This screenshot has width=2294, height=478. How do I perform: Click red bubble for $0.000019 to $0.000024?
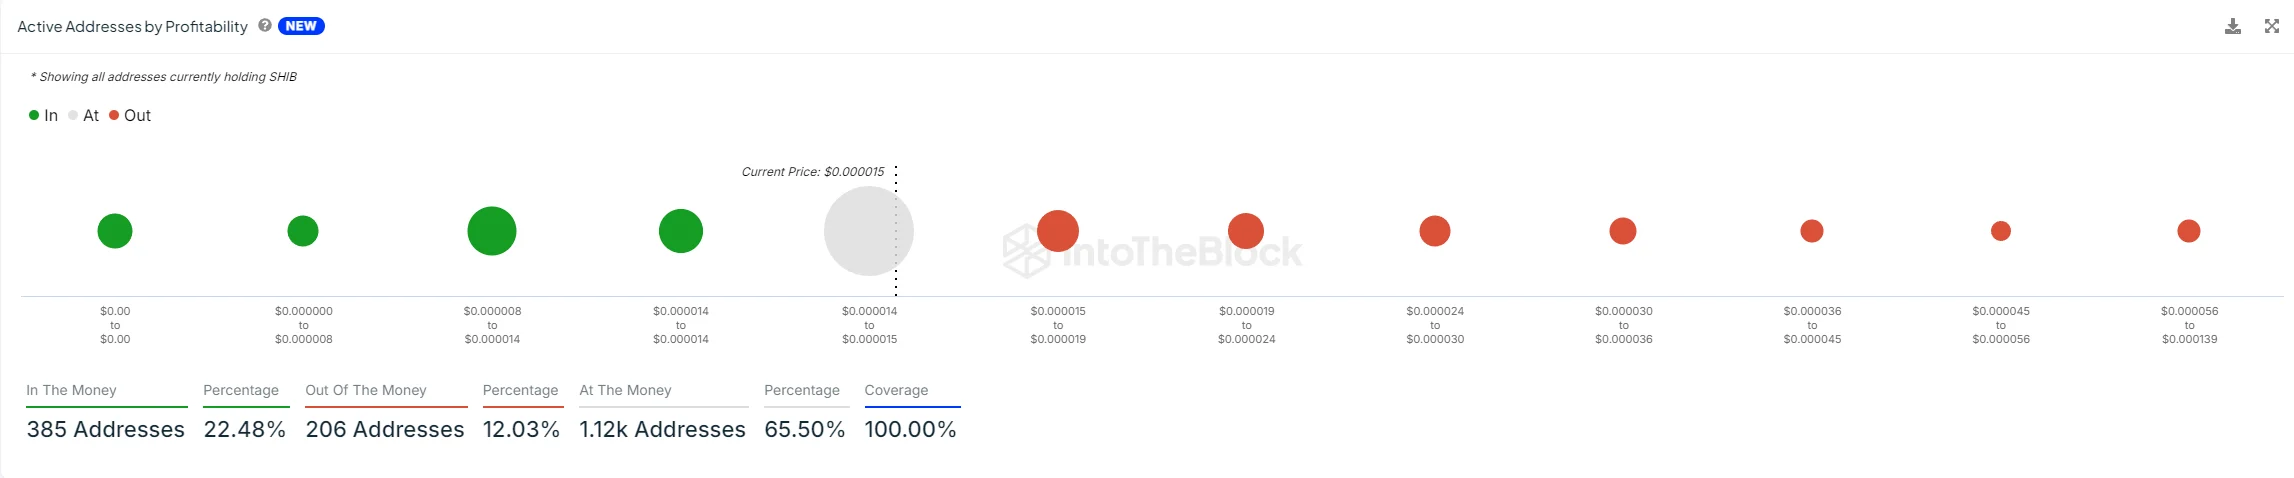(x=1246, y=231)
